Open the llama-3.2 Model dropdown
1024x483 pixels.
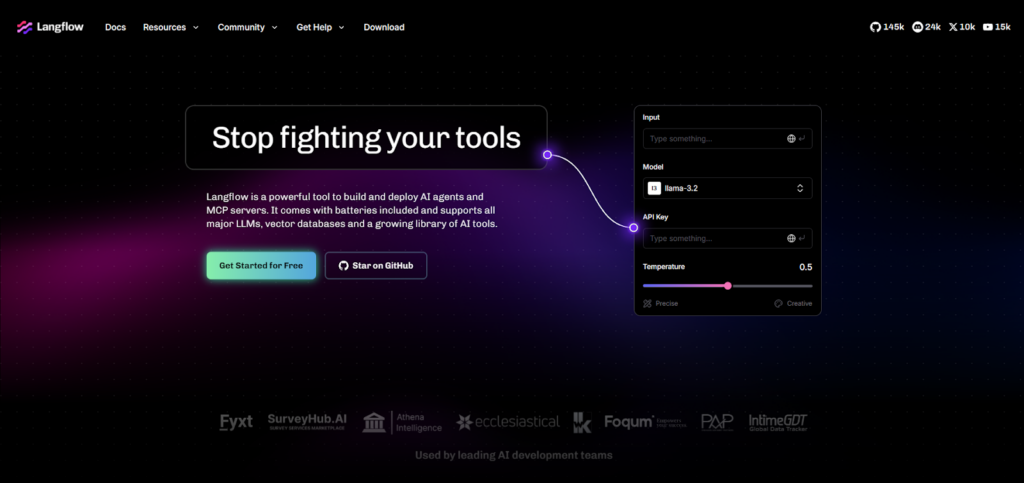click(x=728, y=189)
